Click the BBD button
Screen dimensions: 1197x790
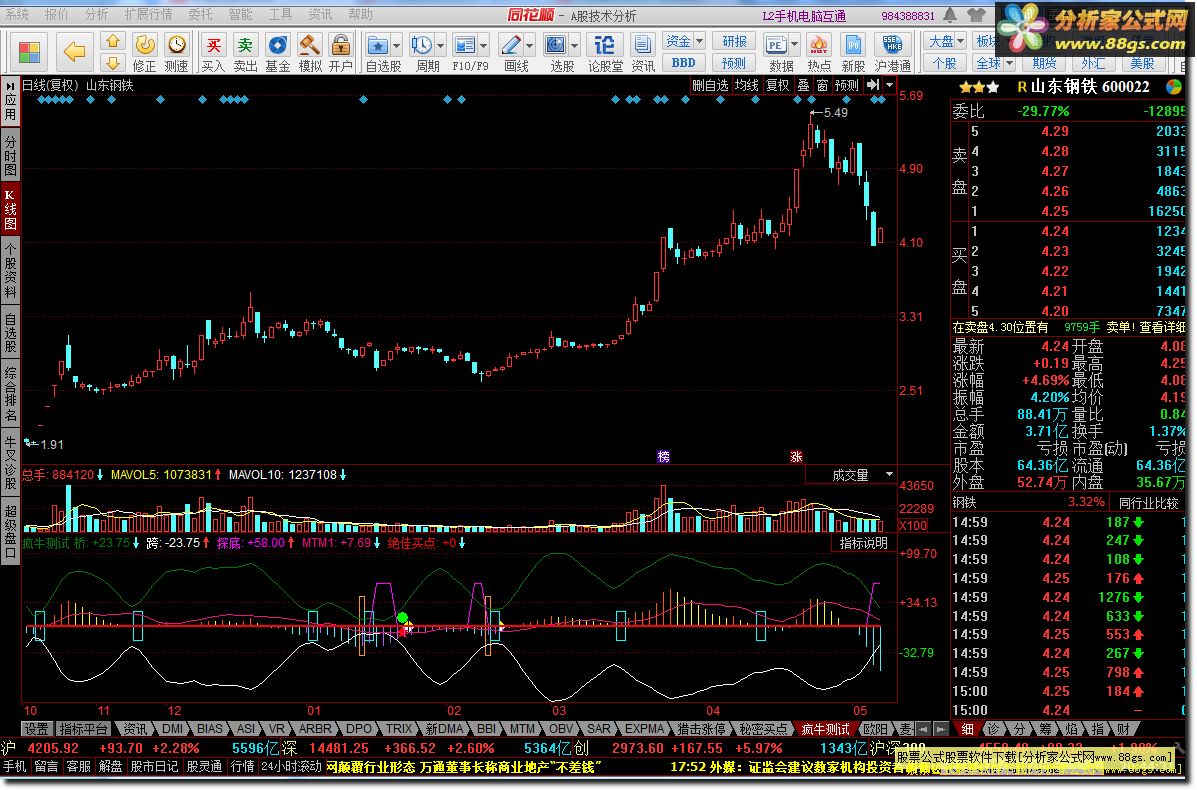[x=683, y=63]
